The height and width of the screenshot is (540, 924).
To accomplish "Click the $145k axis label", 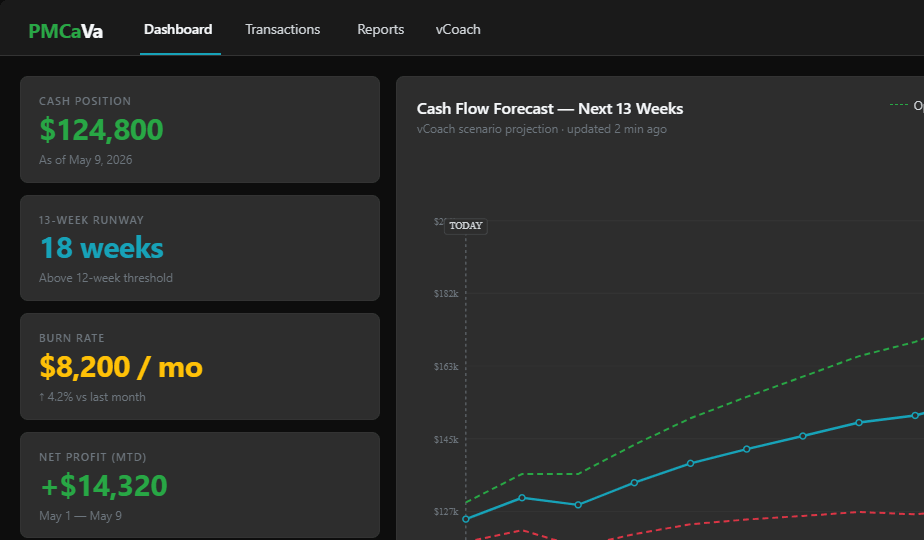I will (446, 440).
